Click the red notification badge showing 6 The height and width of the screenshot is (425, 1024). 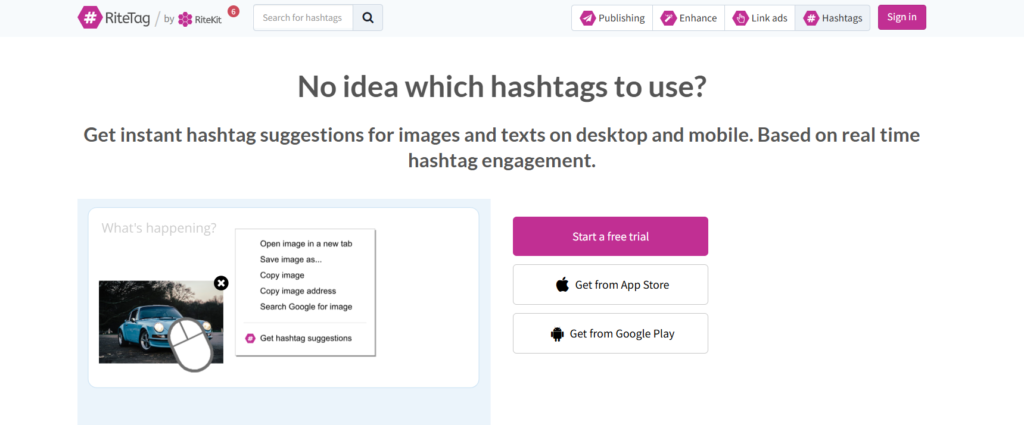pos(233,11)
